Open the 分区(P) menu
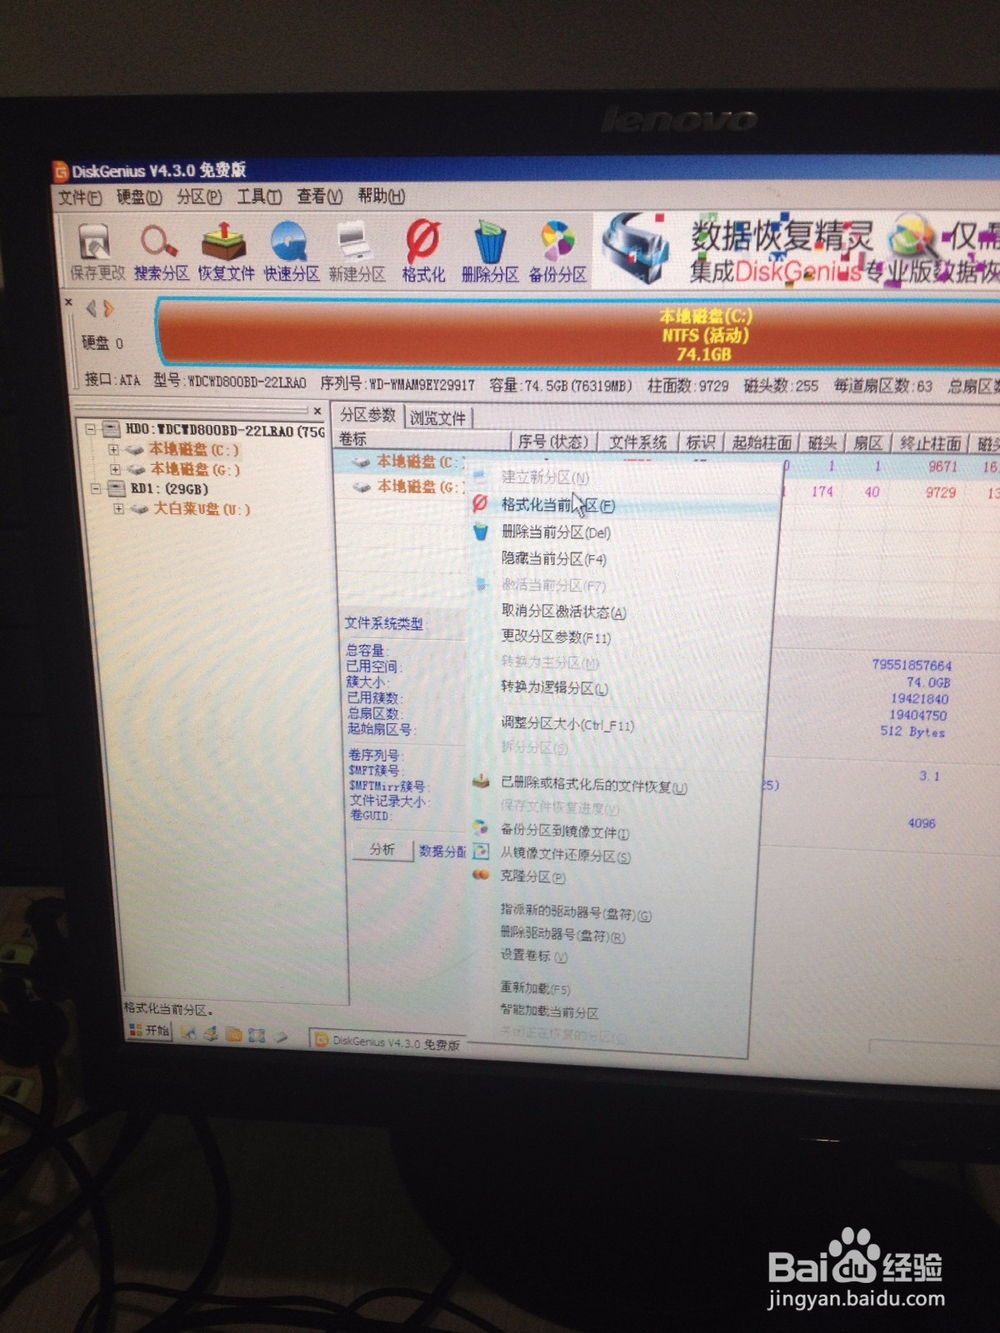The height and width of the screenshot is (1333, 1000). pos(199,197)
